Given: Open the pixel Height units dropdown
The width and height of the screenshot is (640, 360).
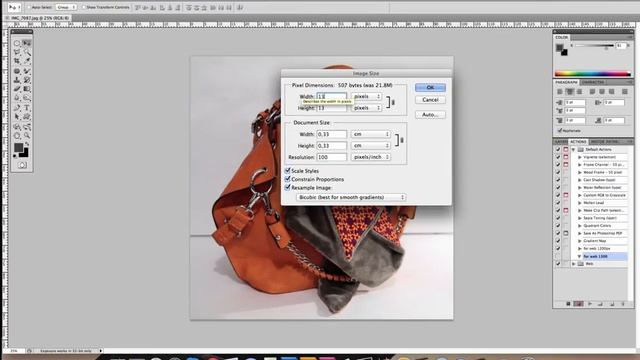Looking at the screenshot, I should 367,108.
